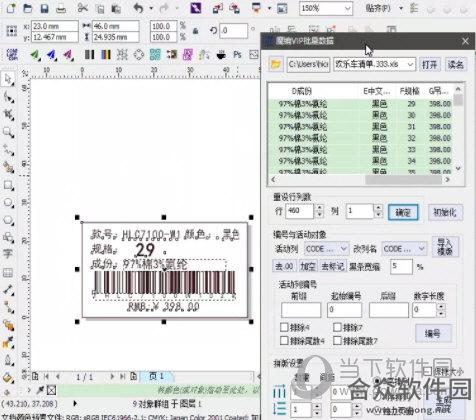Click the Save floppy disk icon

pos(45,8)
